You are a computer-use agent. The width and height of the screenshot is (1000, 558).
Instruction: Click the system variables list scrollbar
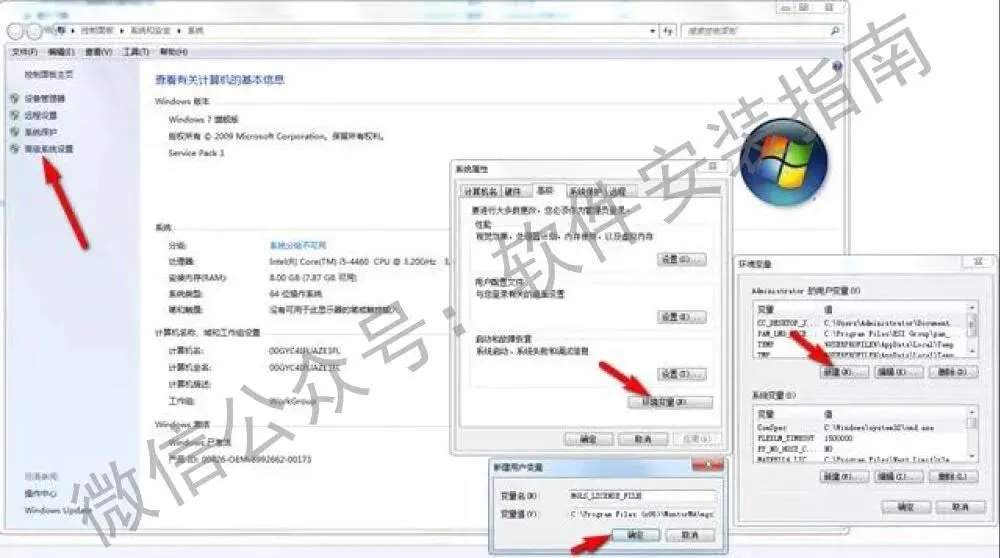pos(972,434)
